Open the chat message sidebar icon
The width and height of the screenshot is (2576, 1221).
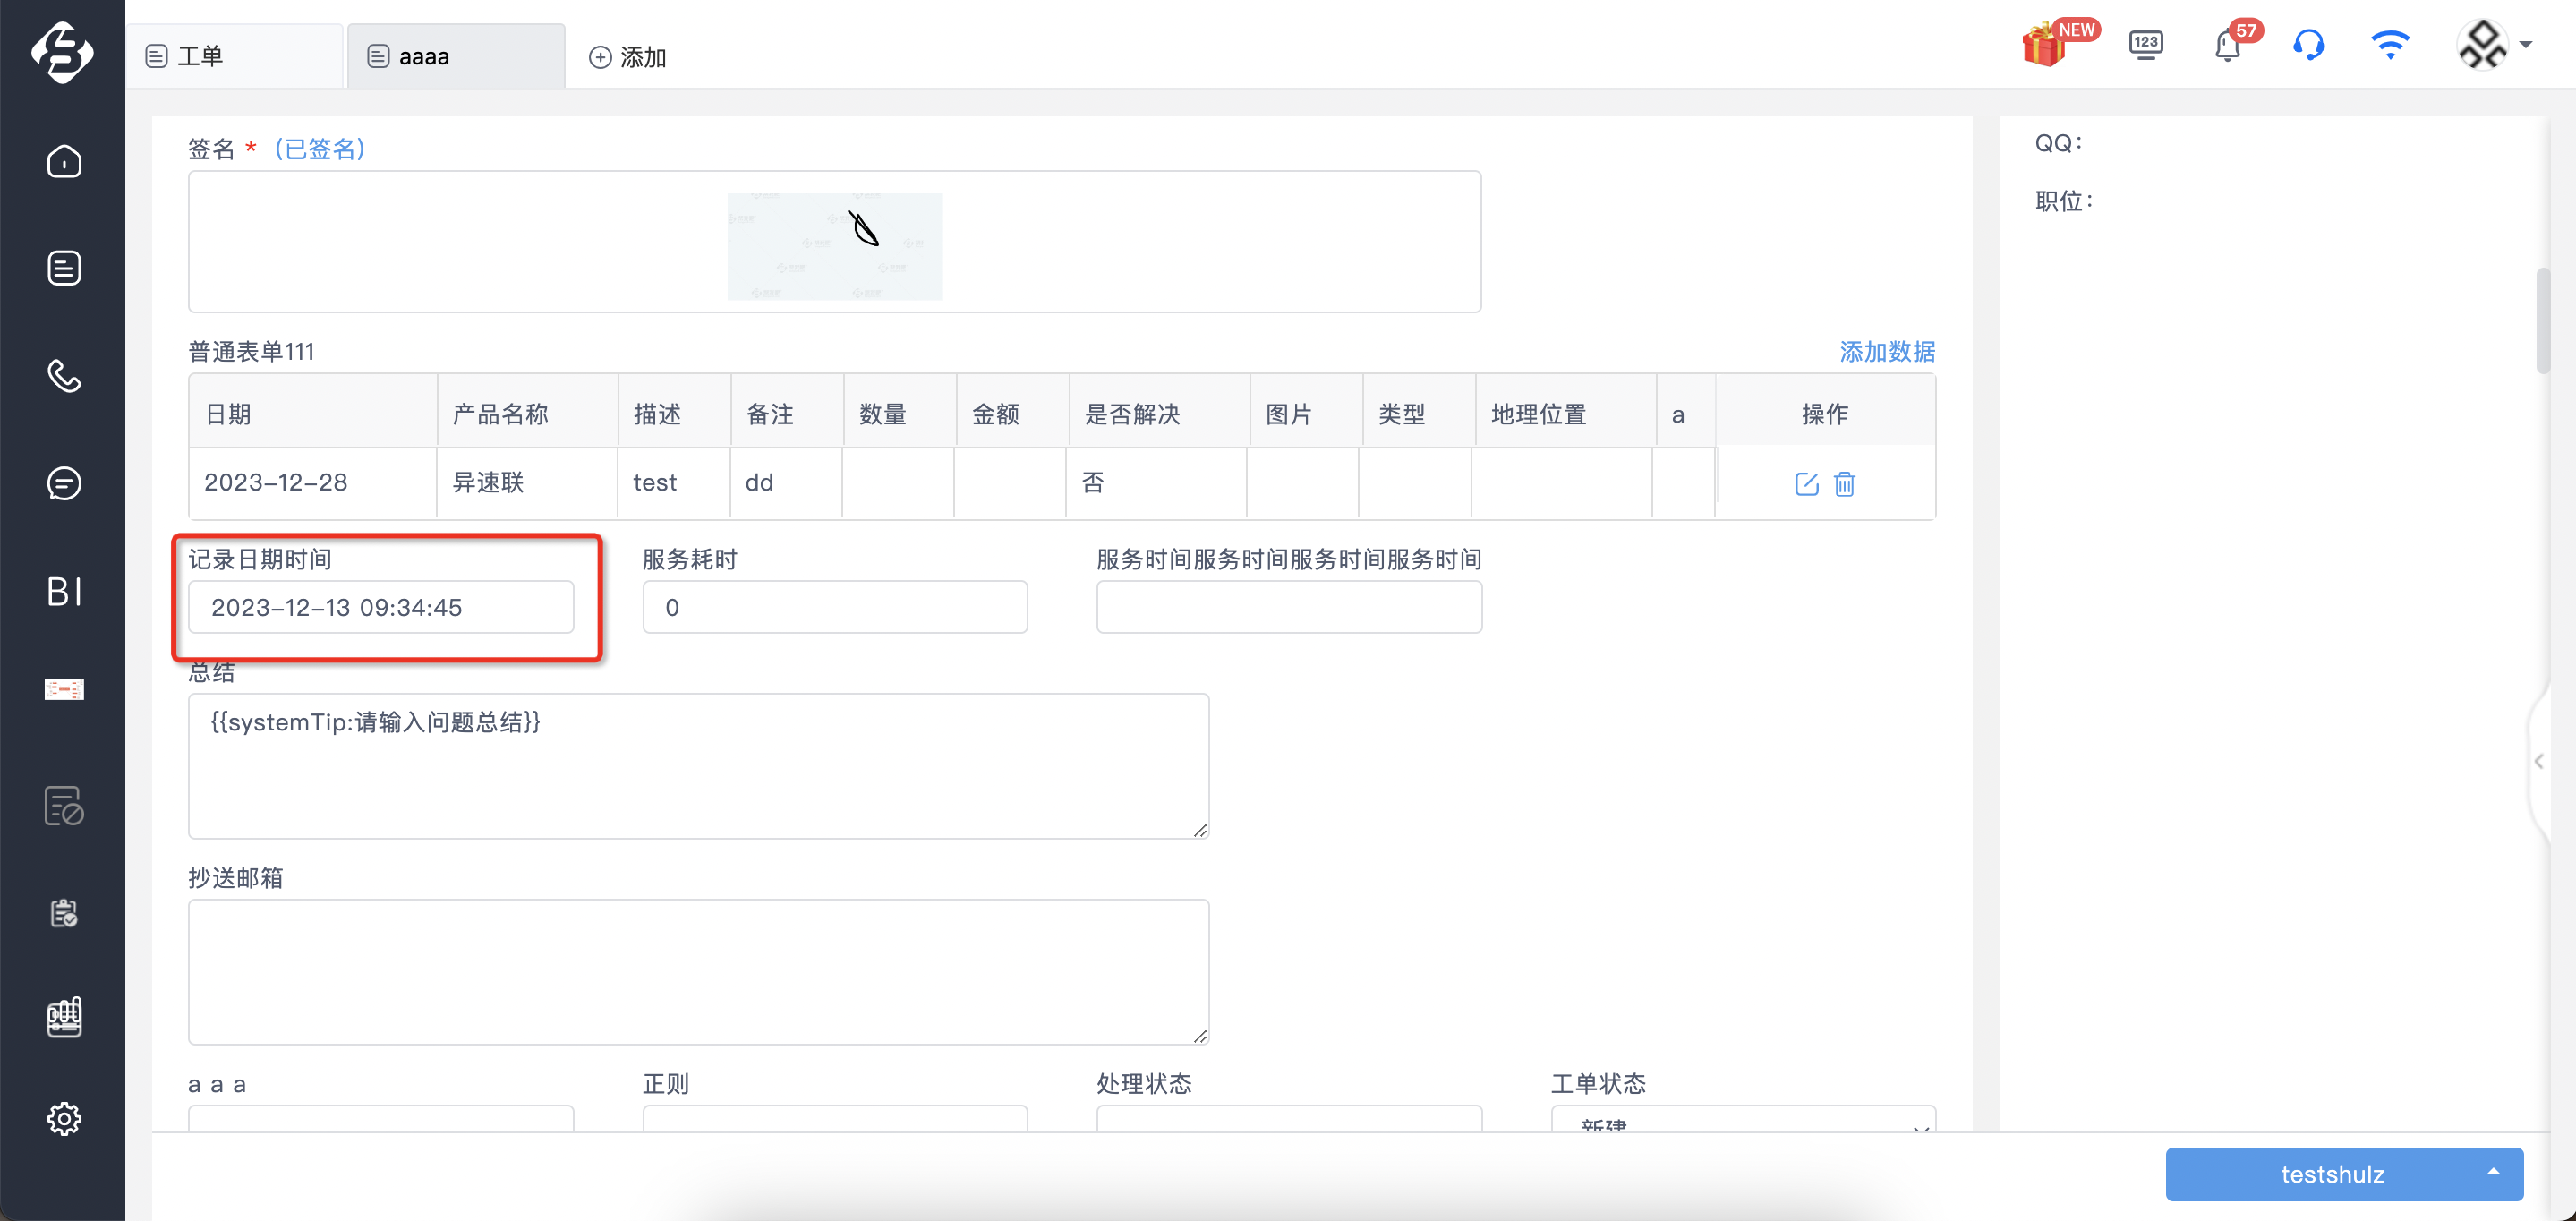(64, 483)
